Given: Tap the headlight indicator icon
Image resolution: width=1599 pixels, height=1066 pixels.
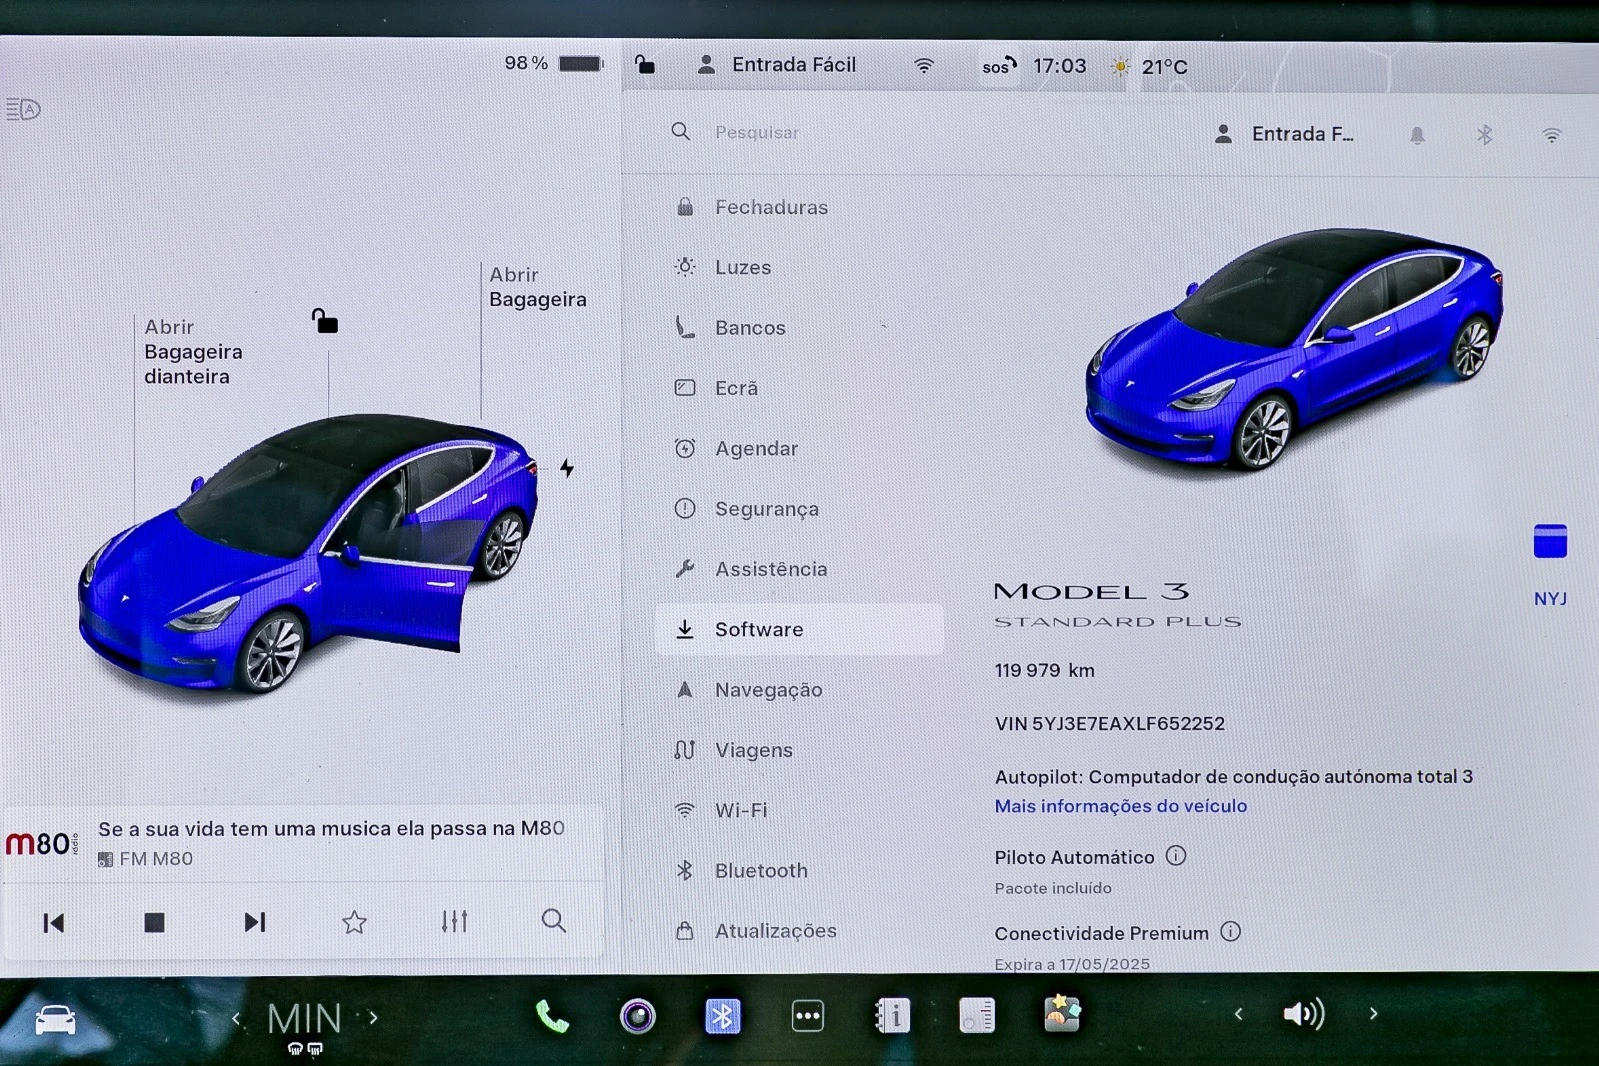Looking at the screenshot, I should [23, 109].
